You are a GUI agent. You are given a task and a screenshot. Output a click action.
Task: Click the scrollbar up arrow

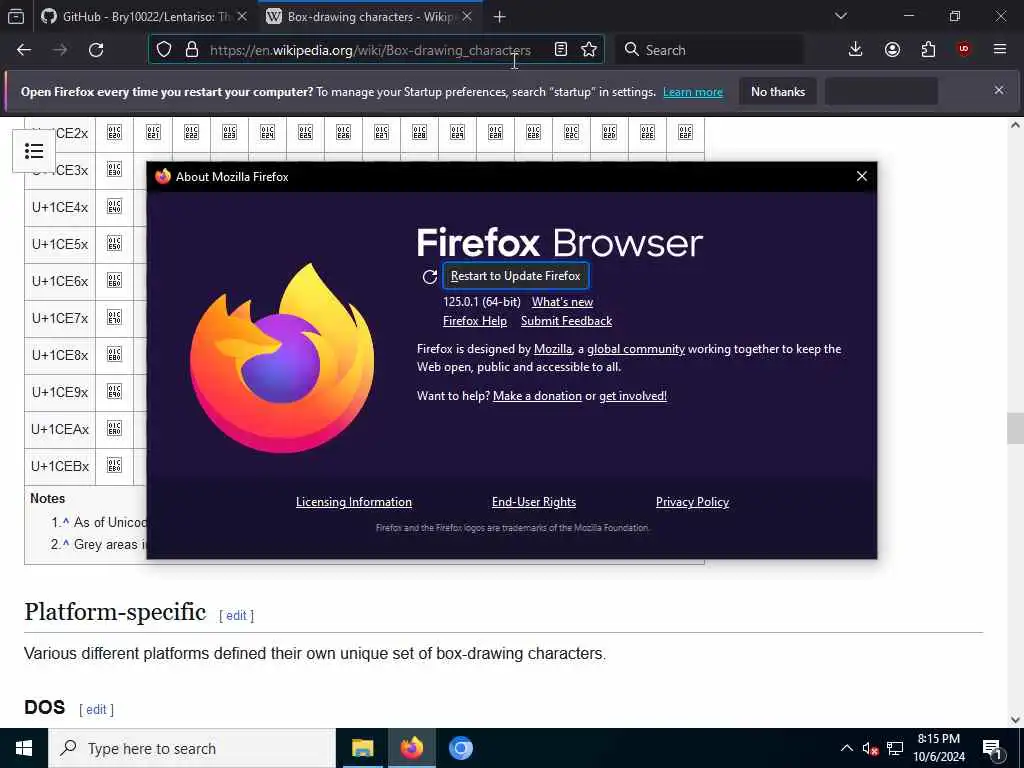pyautogui.click(x=1015, y=125)
